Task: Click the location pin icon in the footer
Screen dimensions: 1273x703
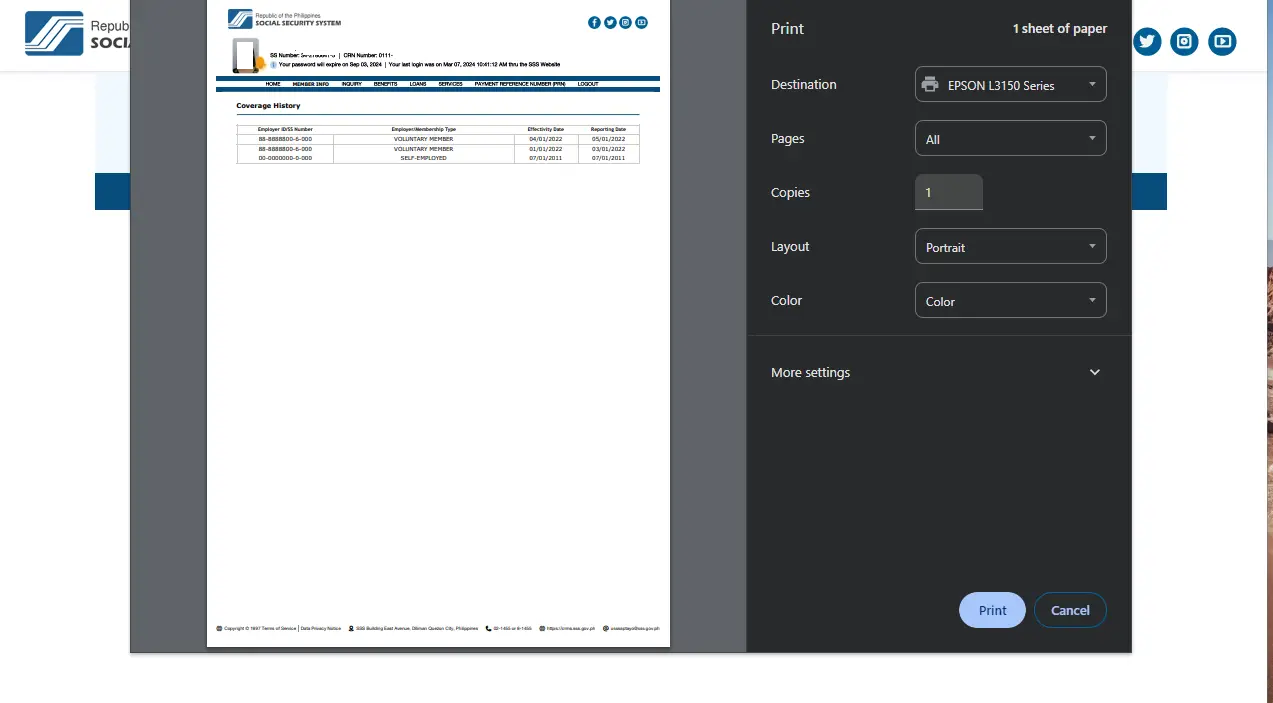Action: click(349, 628)
